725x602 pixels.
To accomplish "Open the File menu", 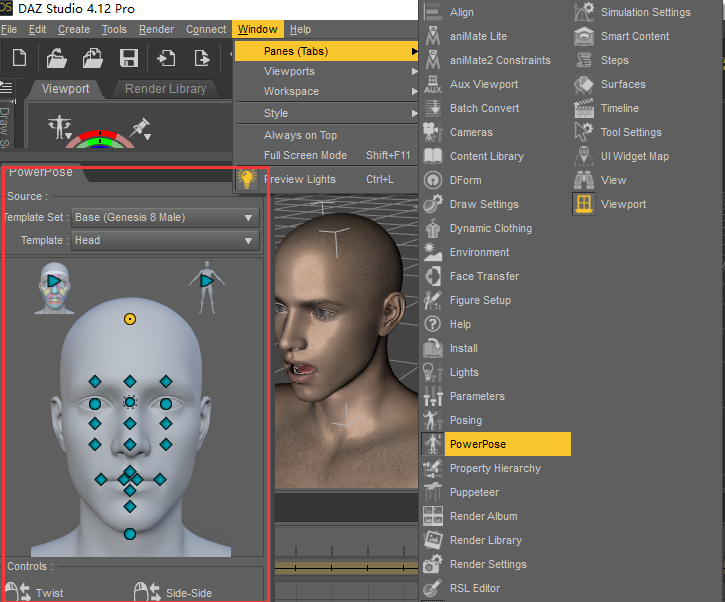I will [x=9, y=29].
